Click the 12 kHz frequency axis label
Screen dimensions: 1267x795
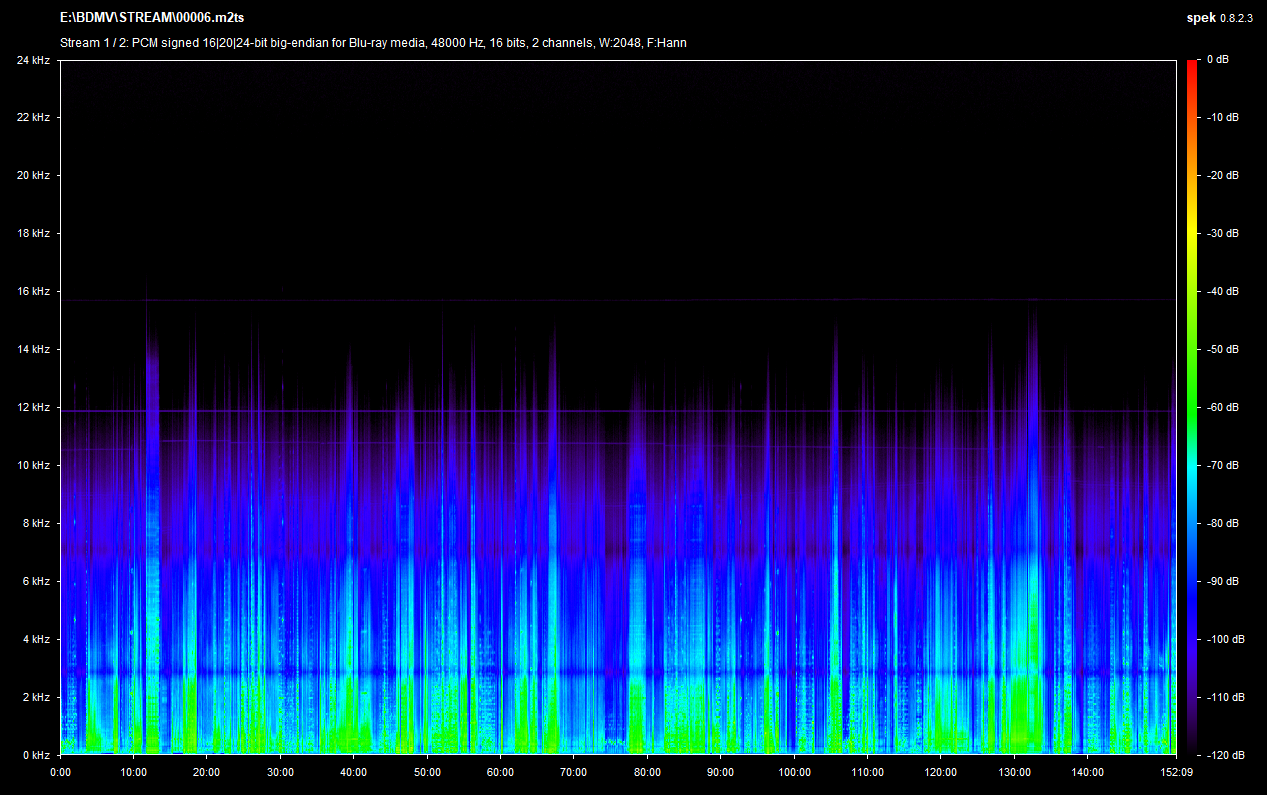tap(32, 408)
